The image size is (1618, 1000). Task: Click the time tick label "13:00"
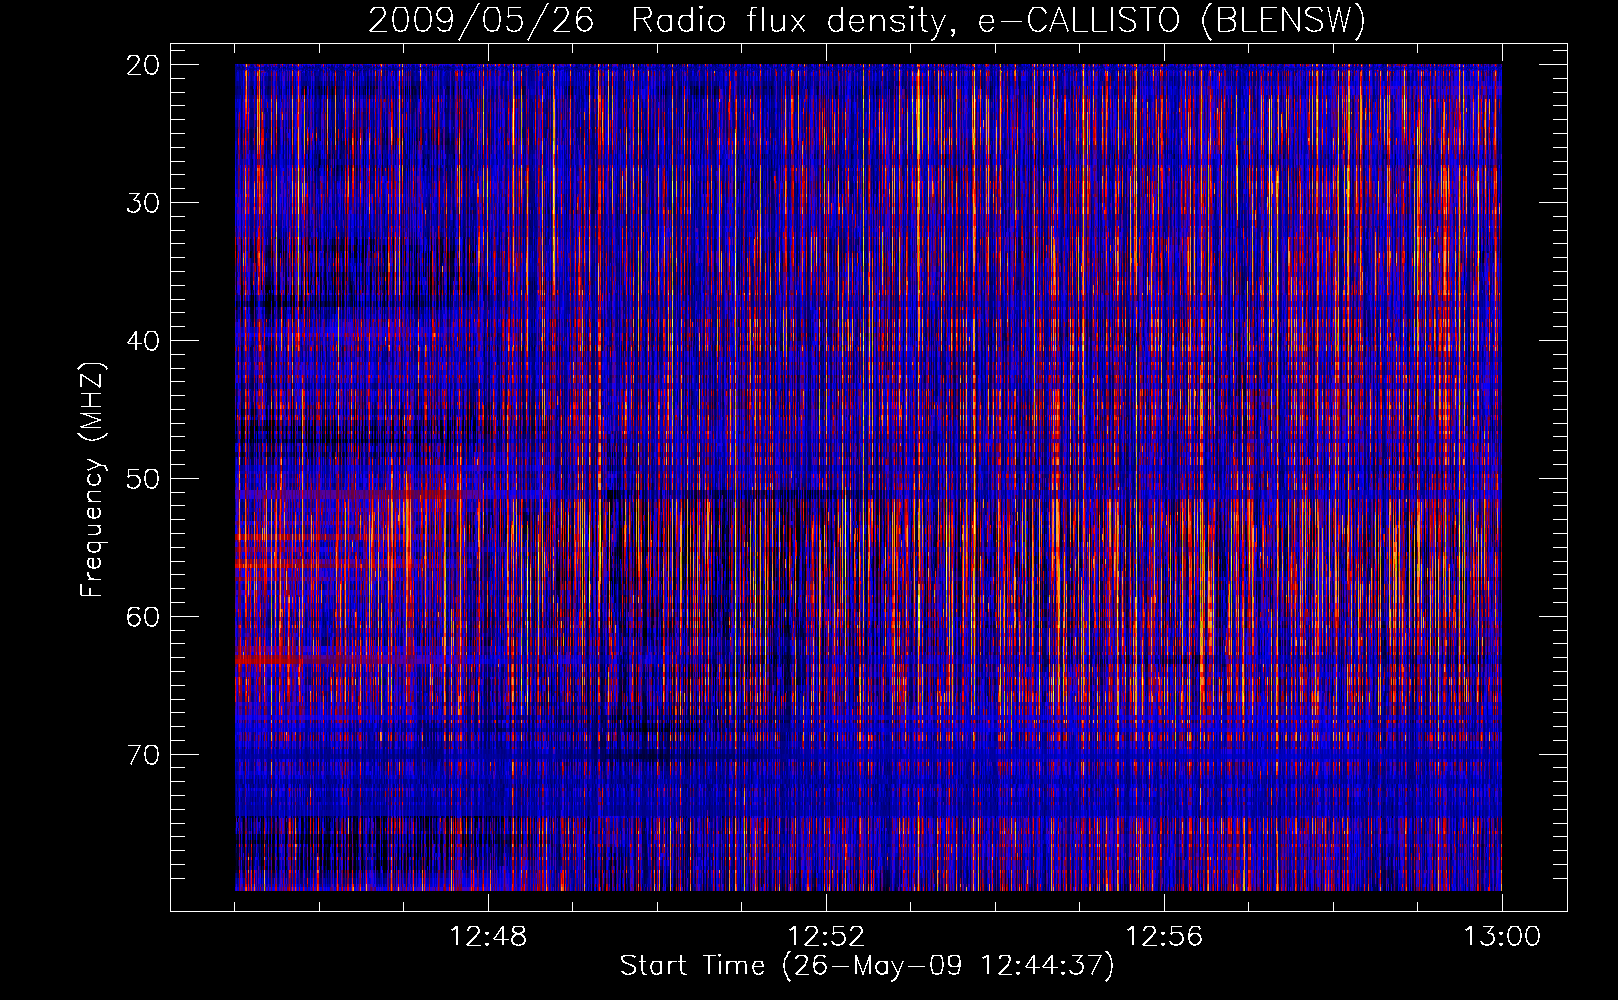[1502, 937]
